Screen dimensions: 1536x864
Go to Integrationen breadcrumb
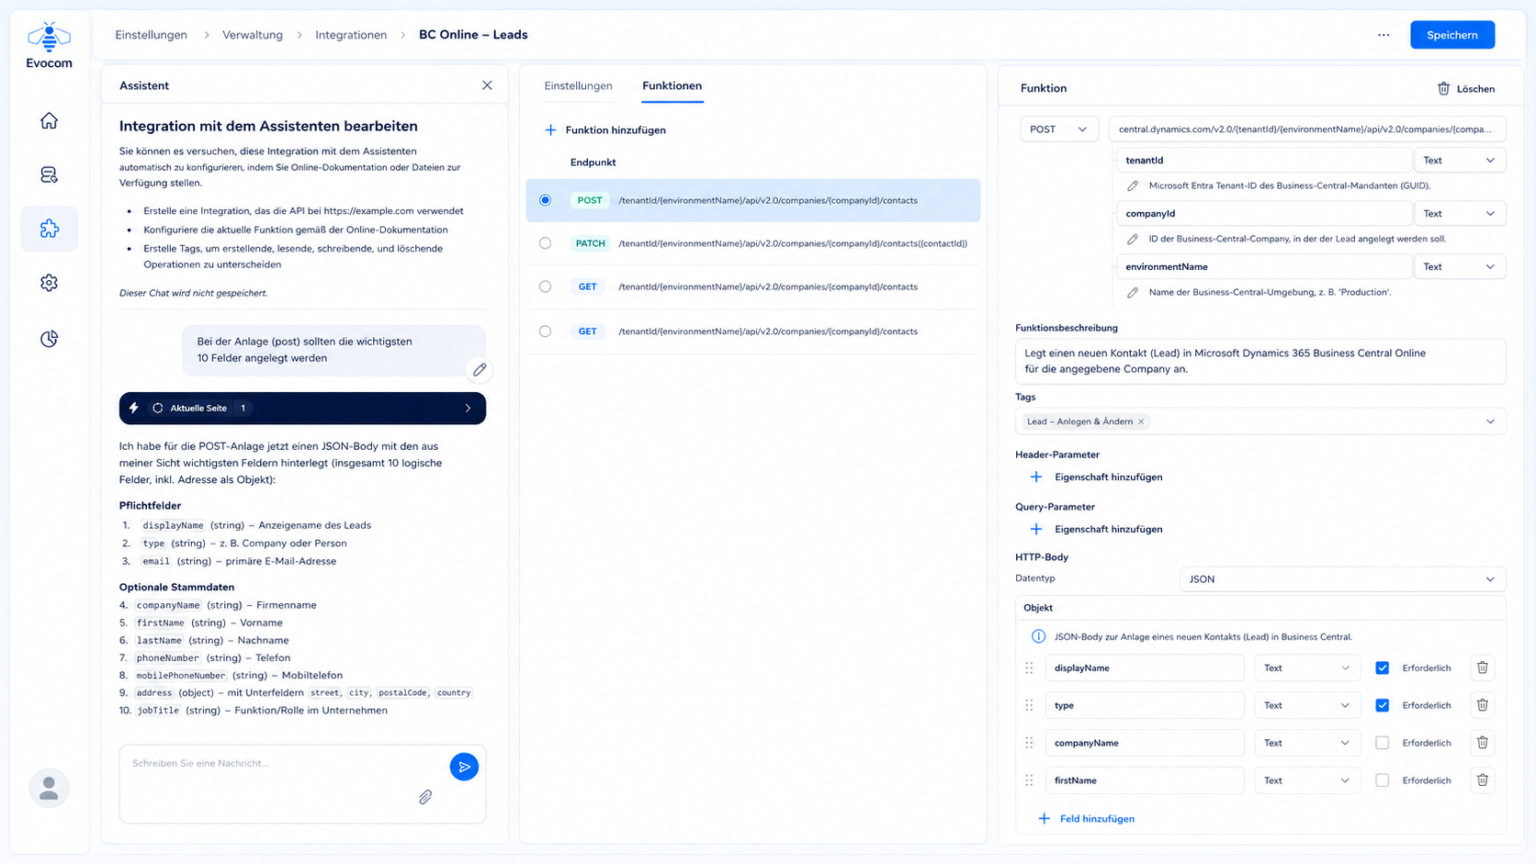click(351, 35)
